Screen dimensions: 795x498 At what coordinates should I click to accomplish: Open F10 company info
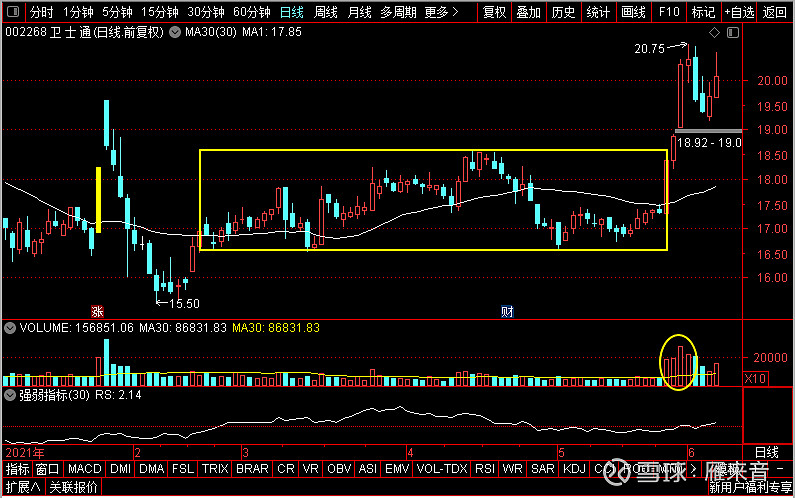669,12
